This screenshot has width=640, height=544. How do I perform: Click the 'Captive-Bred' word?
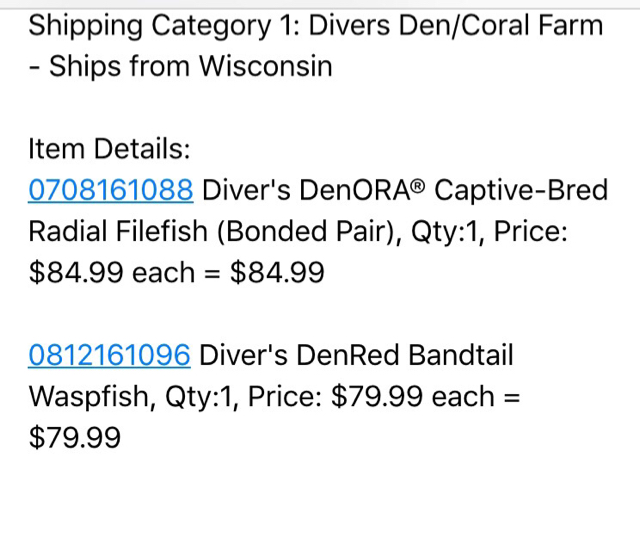(x=521, y=191)
